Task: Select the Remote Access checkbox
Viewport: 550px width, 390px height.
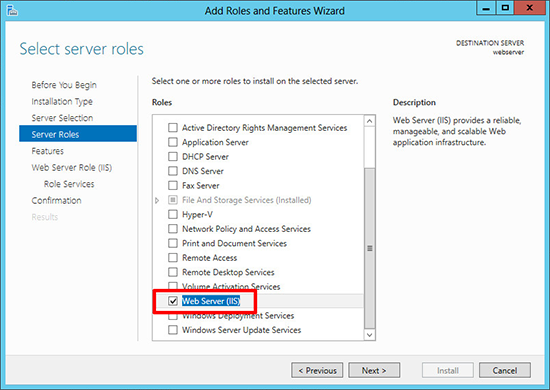Action: tap(173, 258)
